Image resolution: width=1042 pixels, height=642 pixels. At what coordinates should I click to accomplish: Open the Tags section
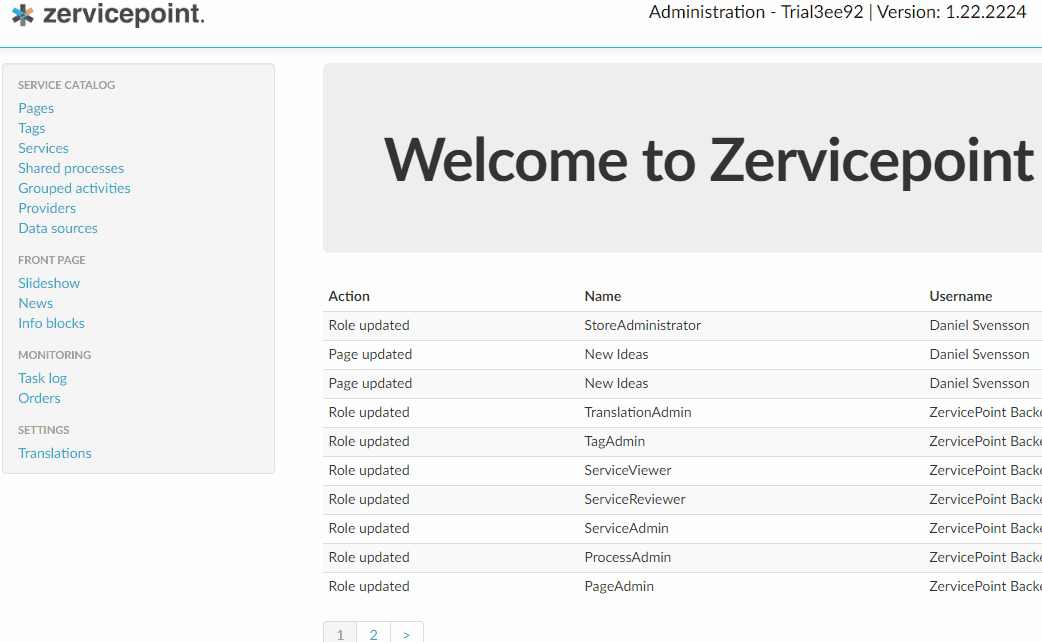[31, 128]
